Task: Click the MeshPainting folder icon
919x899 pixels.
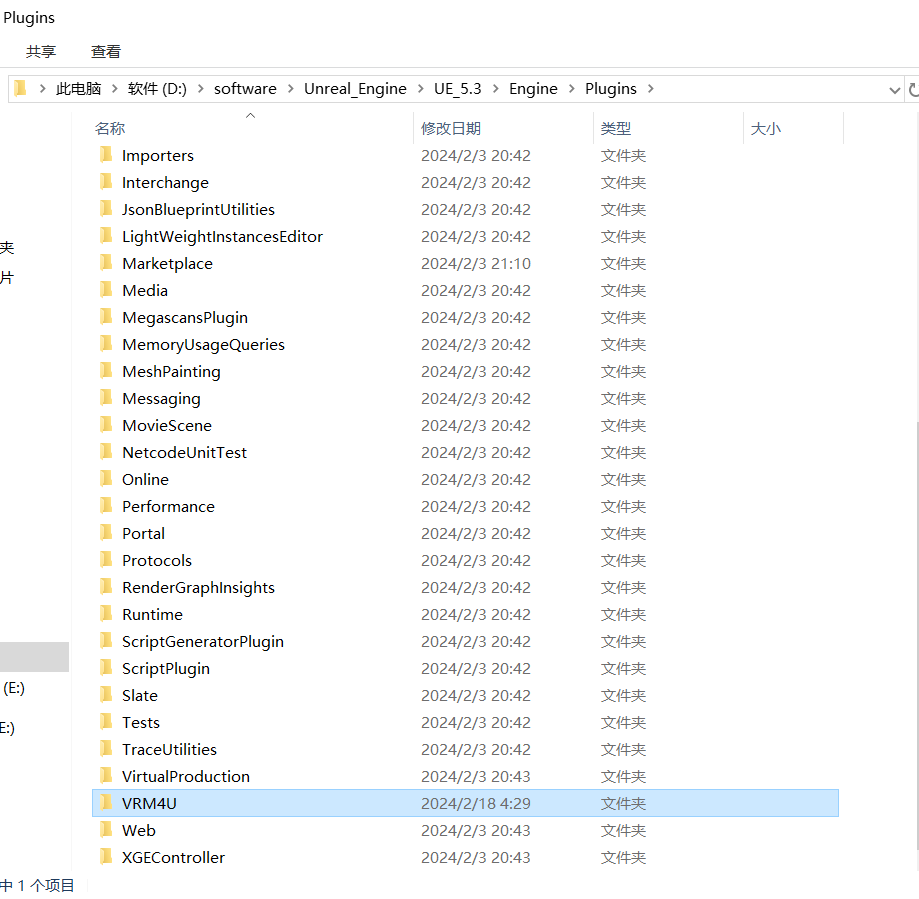Action: tap(106, 370)
